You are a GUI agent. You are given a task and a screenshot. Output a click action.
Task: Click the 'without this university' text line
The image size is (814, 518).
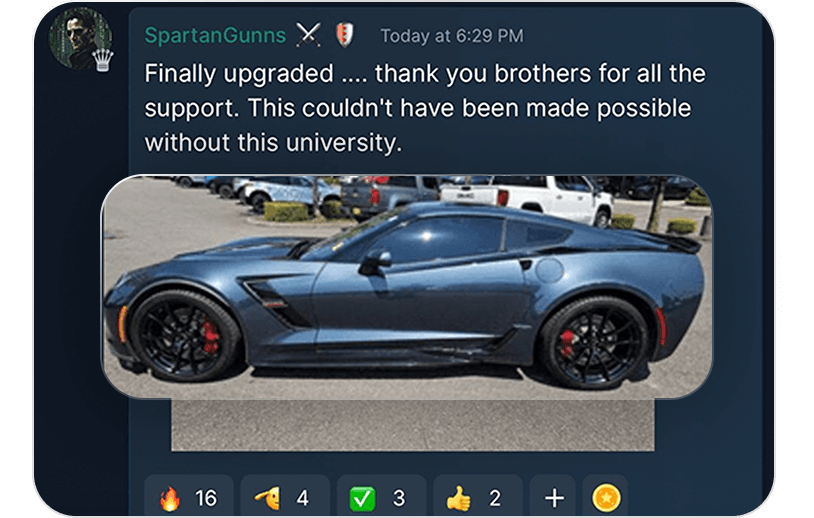tap(273, 142)
